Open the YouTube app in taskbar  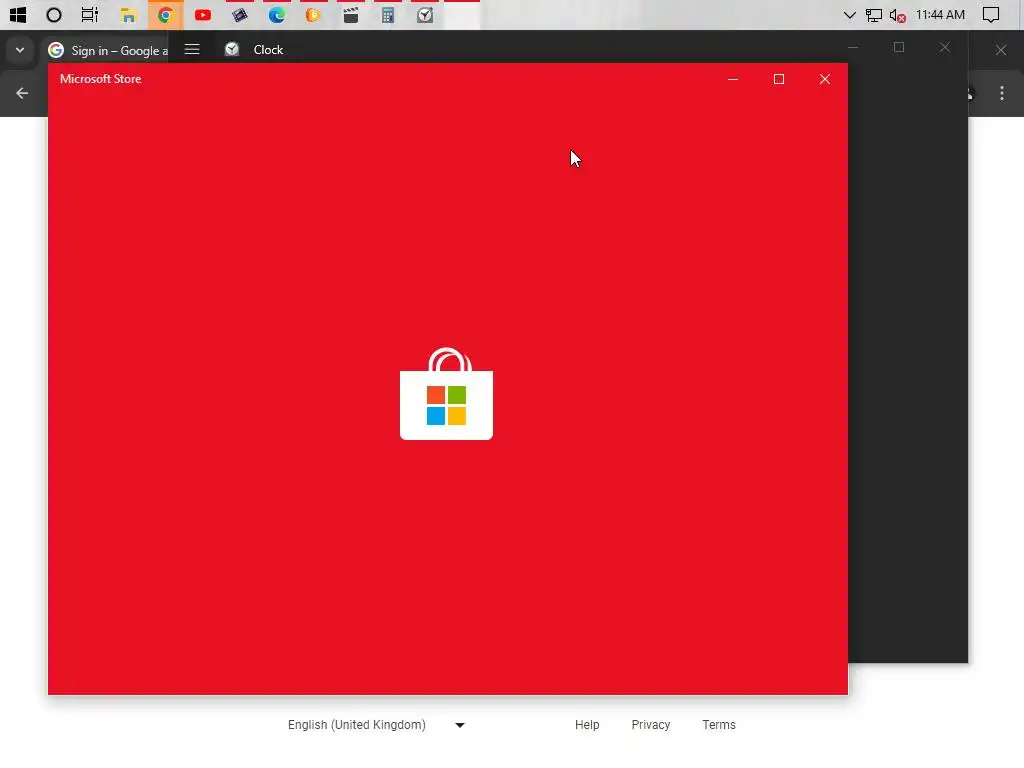coord(202,15)
